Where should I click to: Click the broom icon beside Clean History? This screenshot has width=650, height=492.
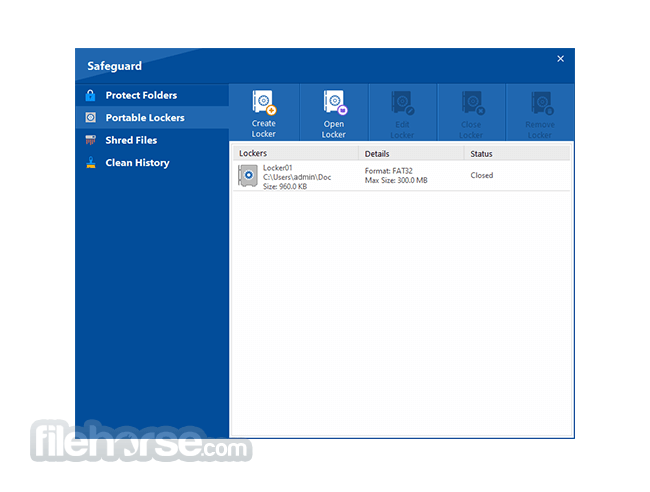[90, 162]
